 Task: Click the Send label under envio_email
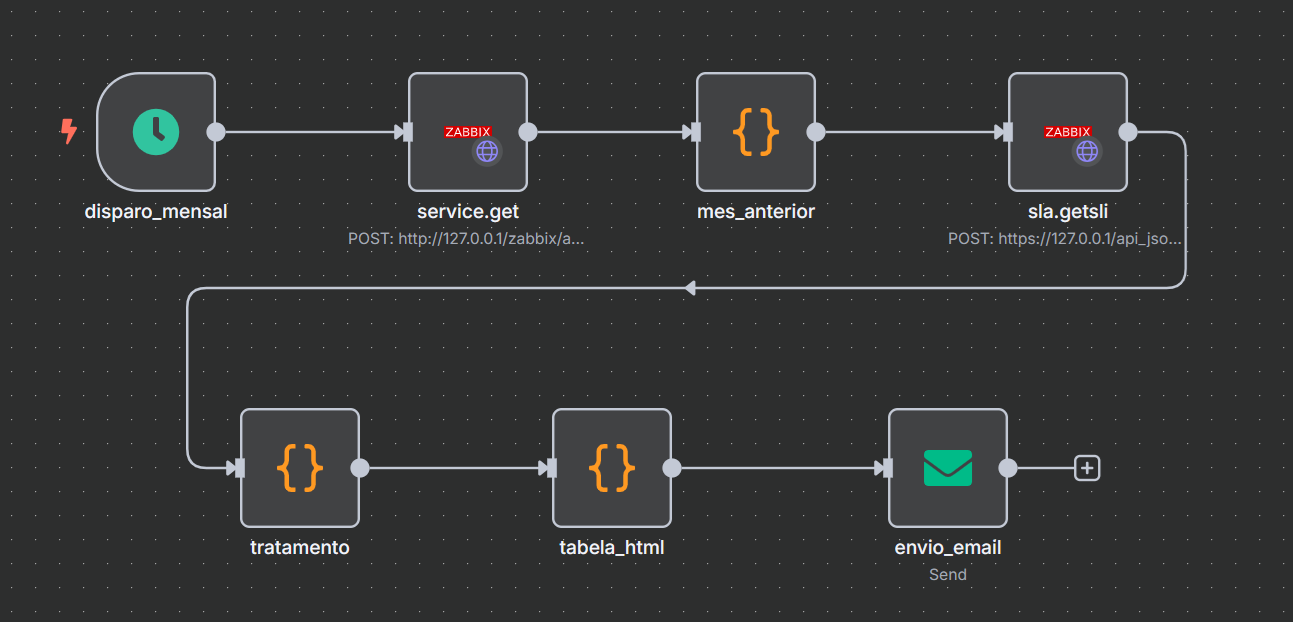tap(948, 574)
